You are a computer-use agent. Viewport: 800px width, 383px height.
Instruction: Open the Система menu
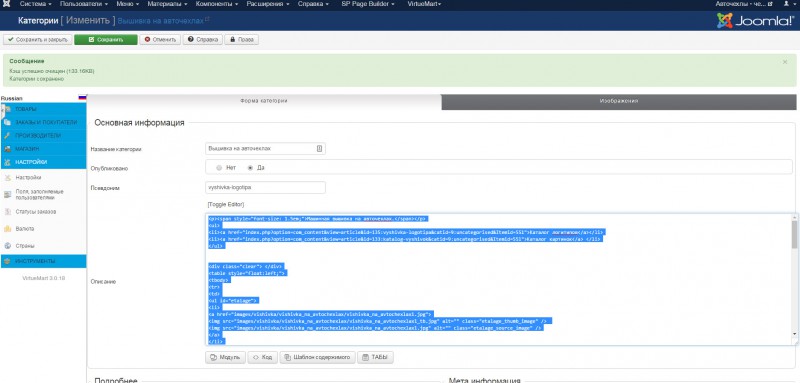[36, 4]
